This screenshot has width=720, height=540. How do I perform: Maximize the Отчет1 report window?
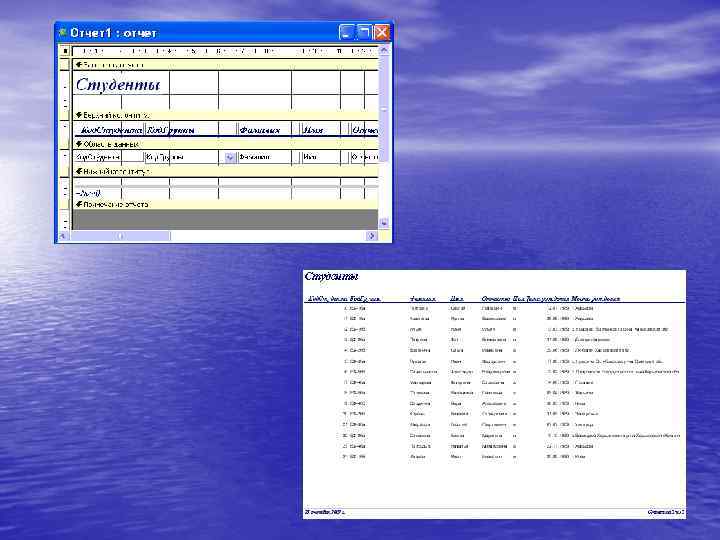(x=364, y=33)
